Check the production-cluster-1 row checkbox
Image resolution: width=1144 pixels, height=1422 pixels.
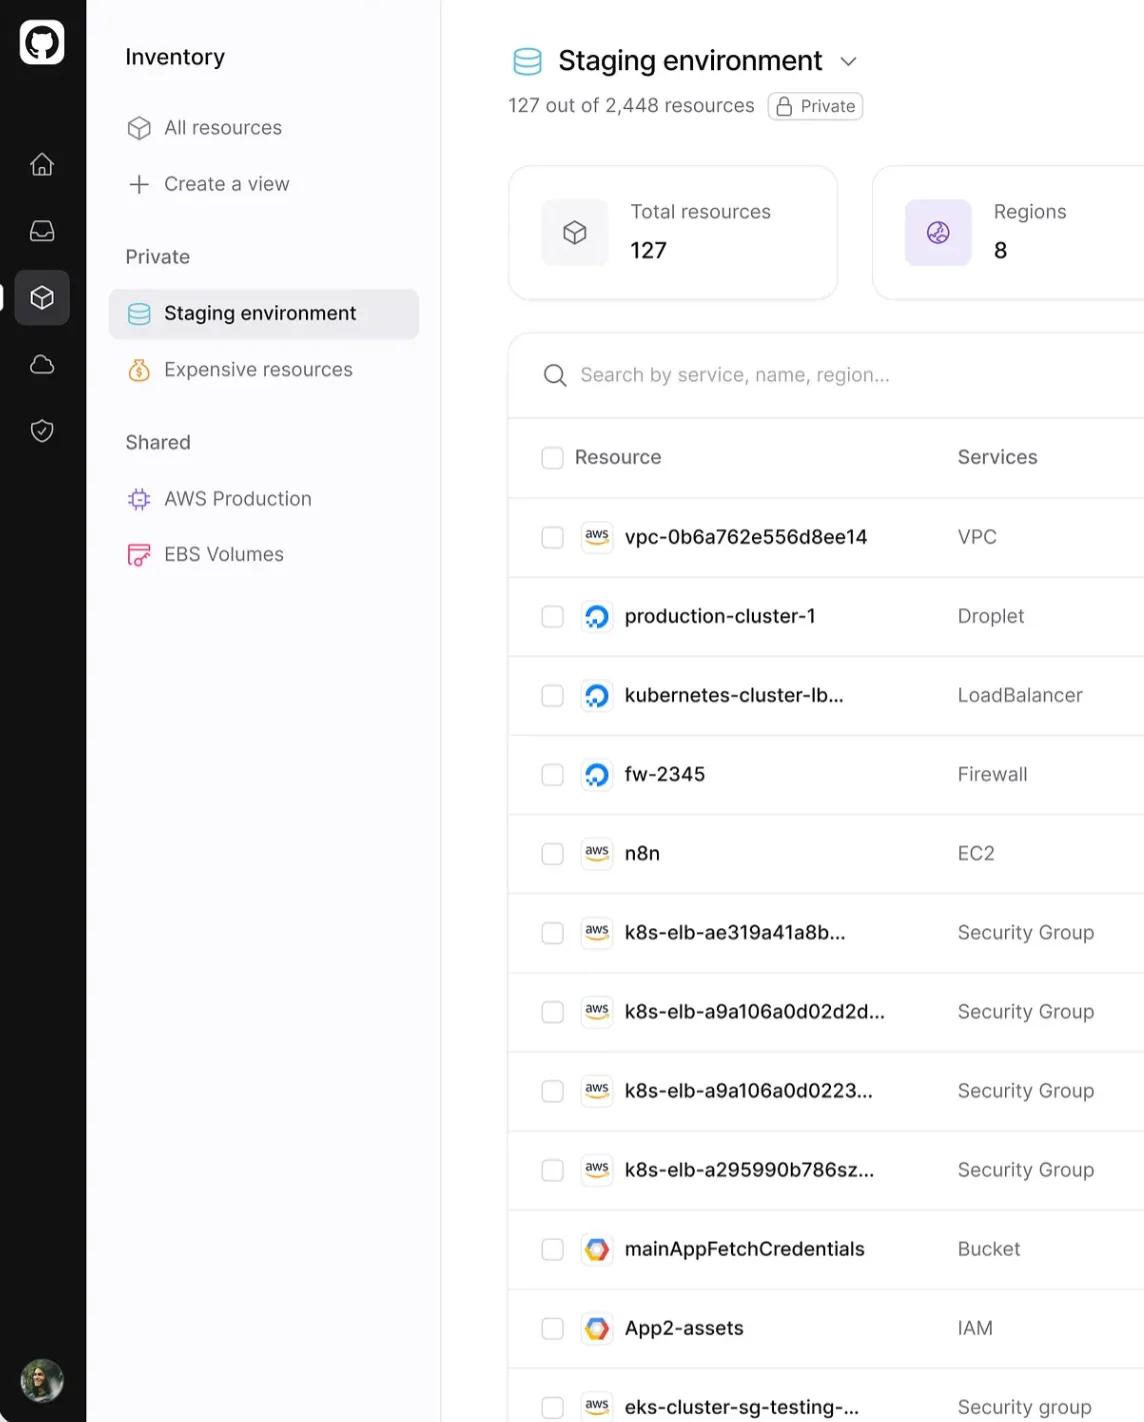(552, 616)
